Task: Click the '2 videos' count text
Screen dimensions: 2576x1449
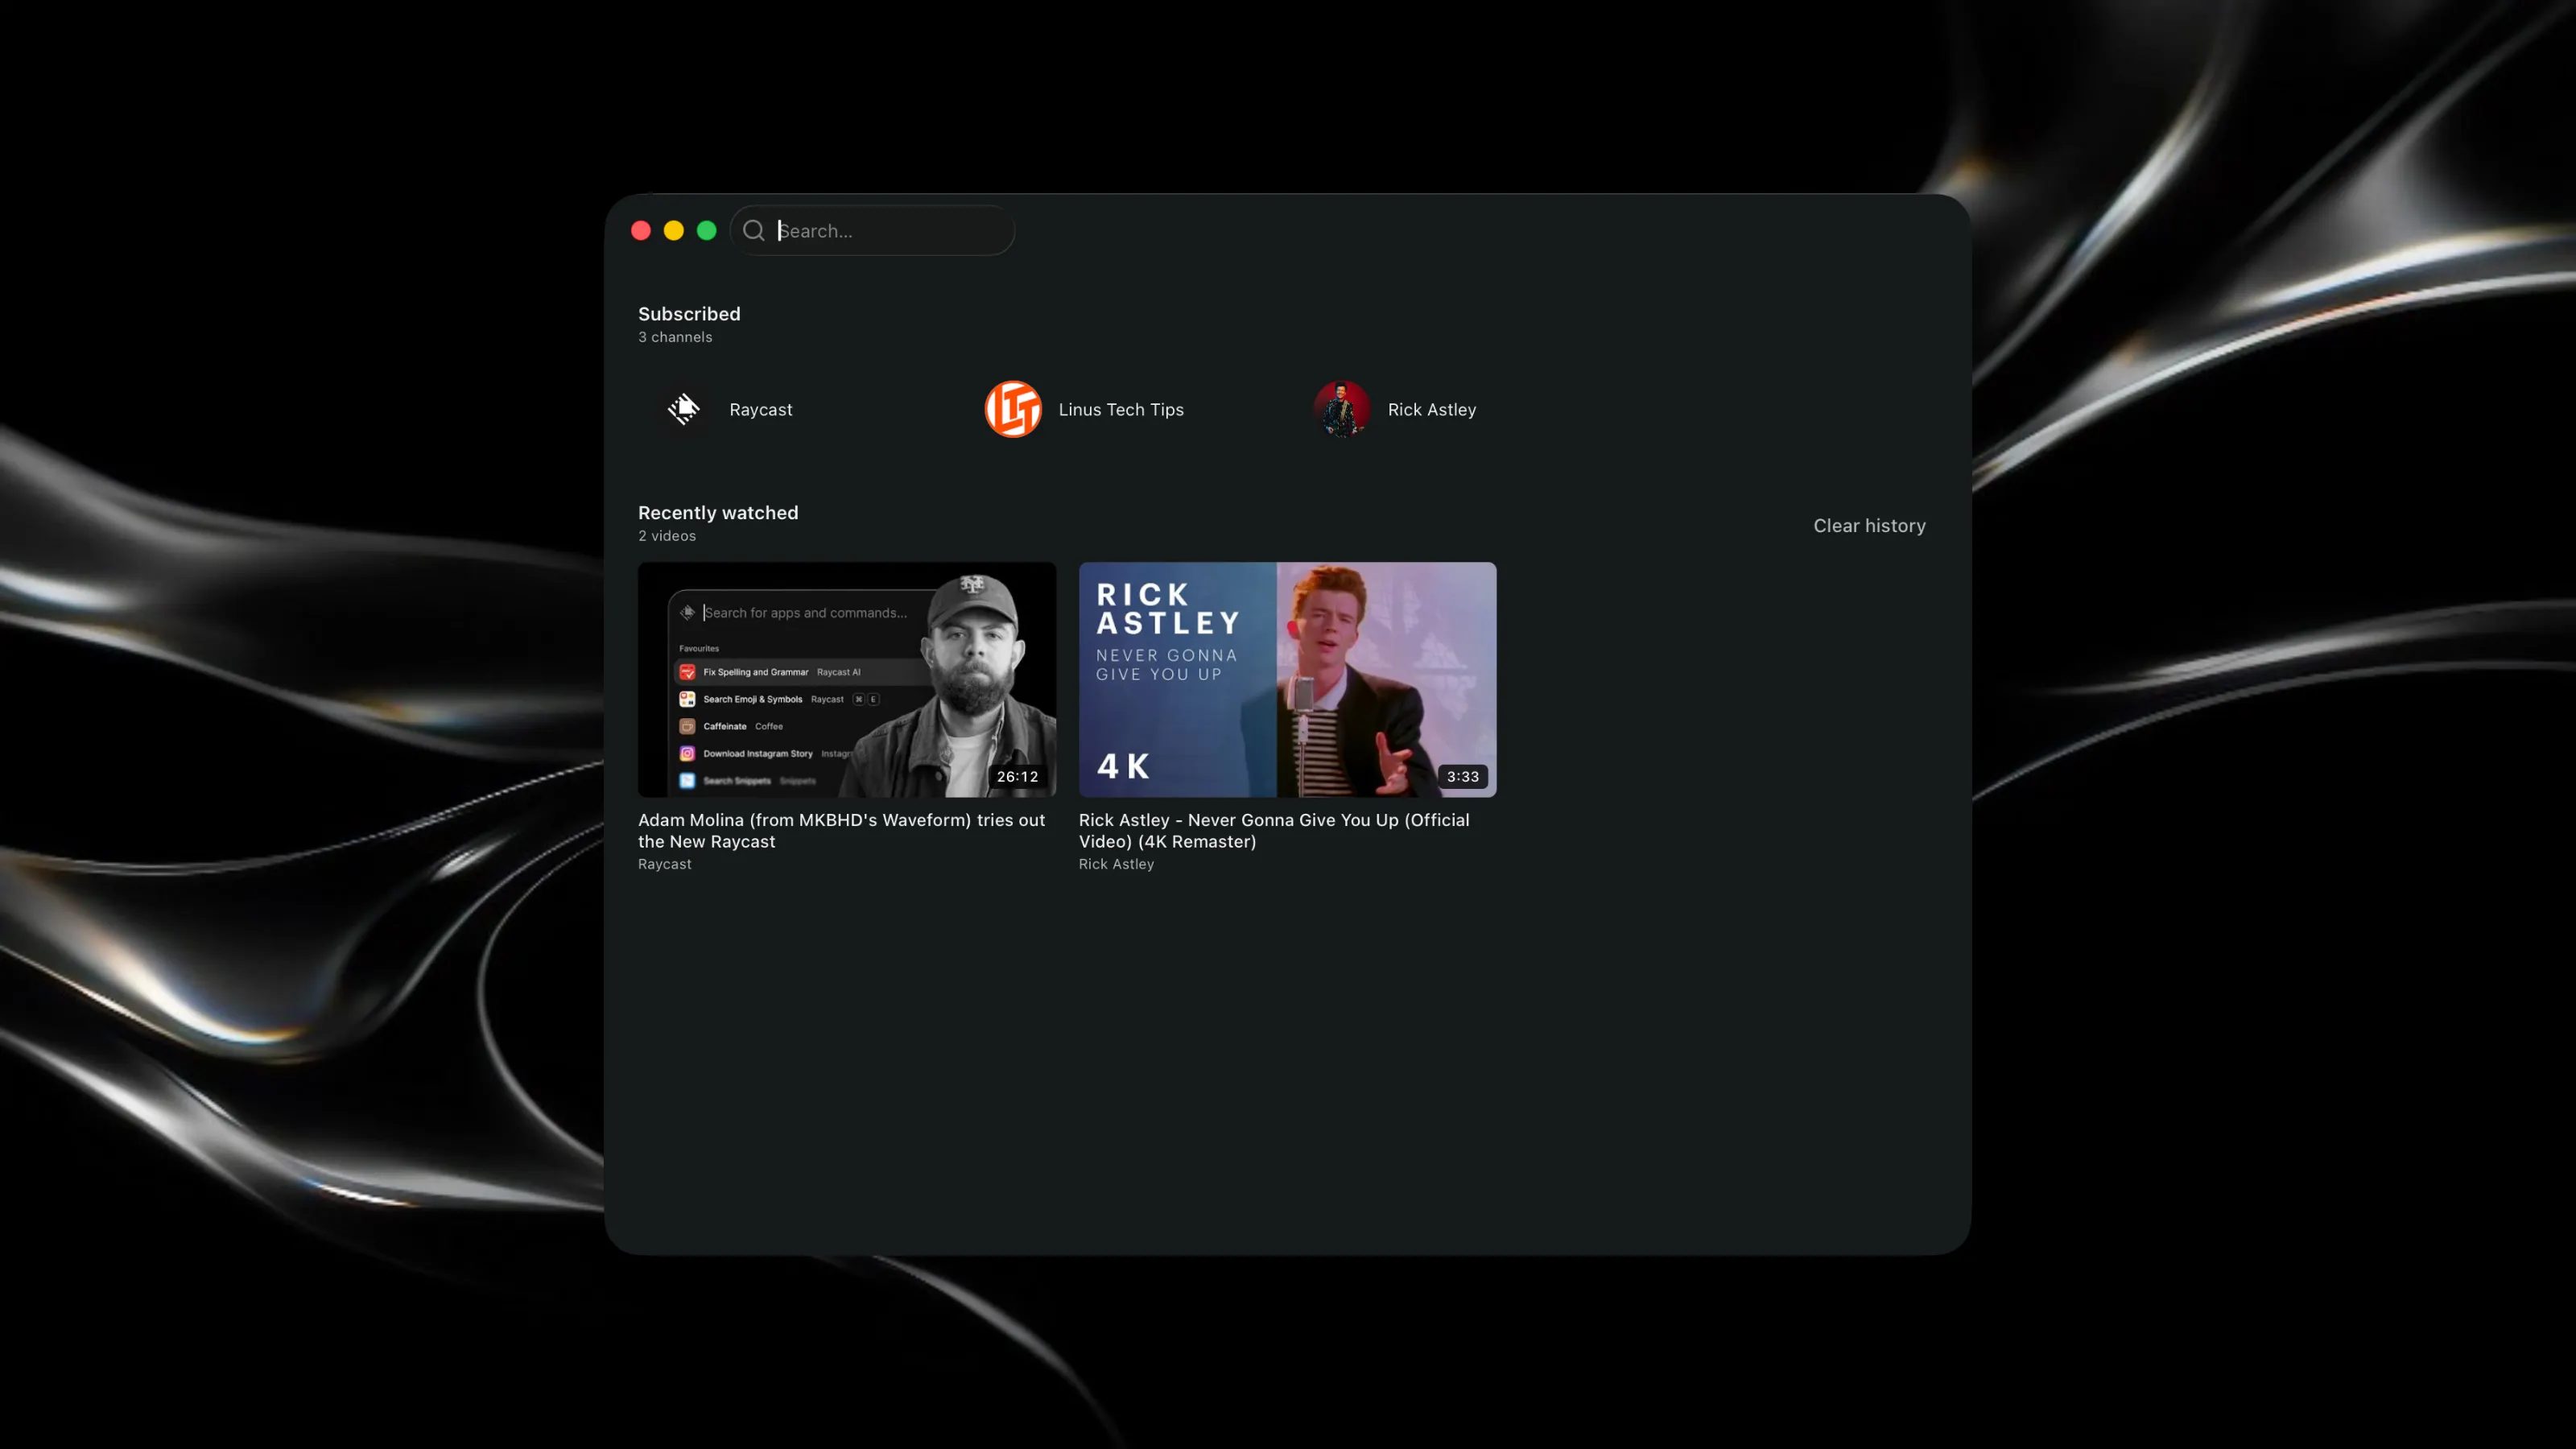Action: (x=667, y=536)
